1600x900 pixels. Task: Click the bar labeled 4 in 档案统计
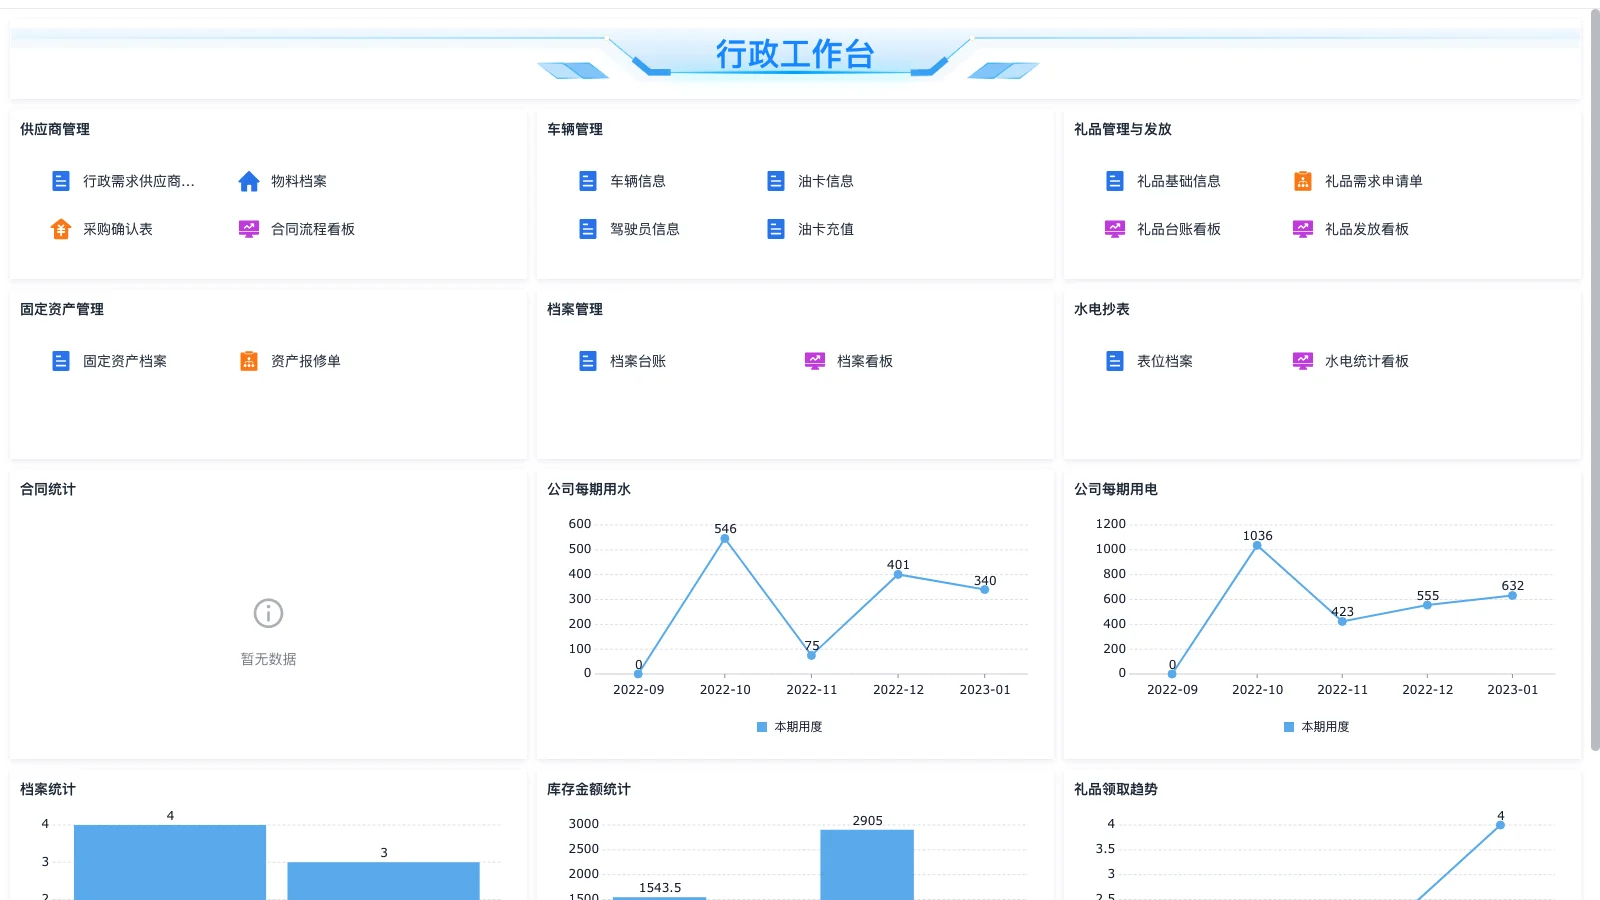click(x=170, y=862)
